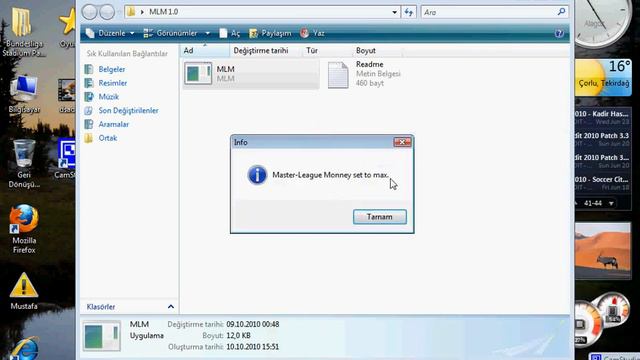640x360 pixels.
Task: Select Internet Explorer desktop icon
Action: [24, 348]
